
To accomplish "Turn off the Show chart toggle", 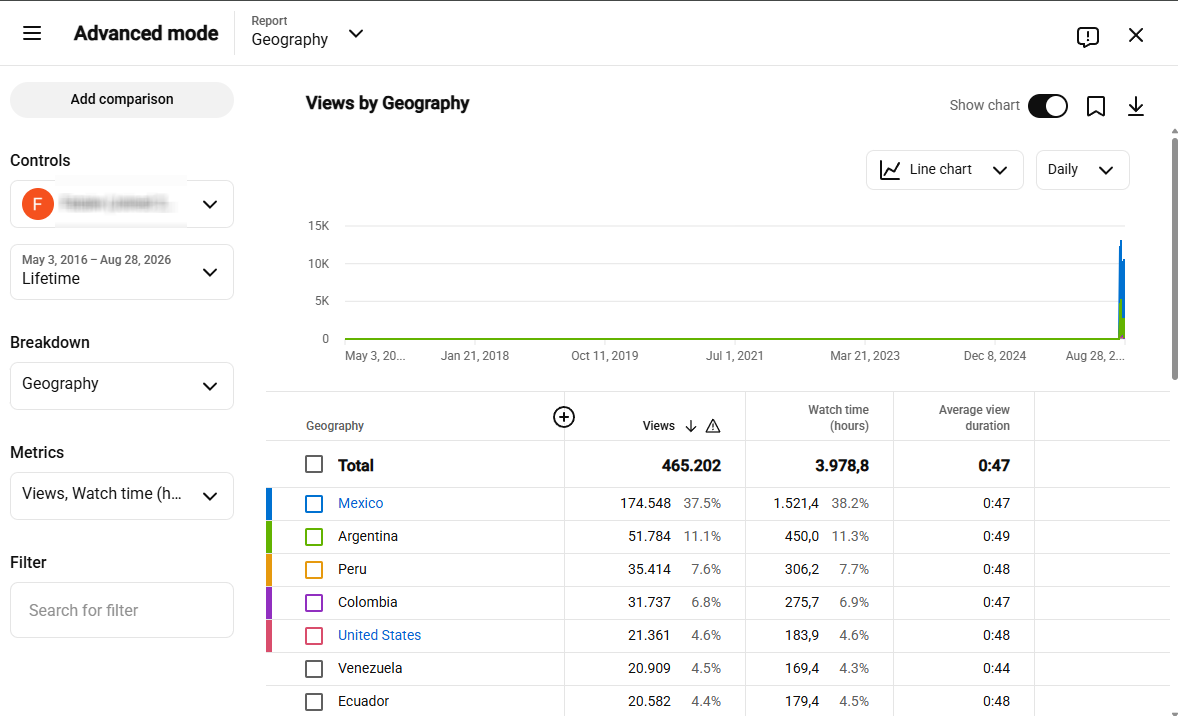I will (1047, 106).
